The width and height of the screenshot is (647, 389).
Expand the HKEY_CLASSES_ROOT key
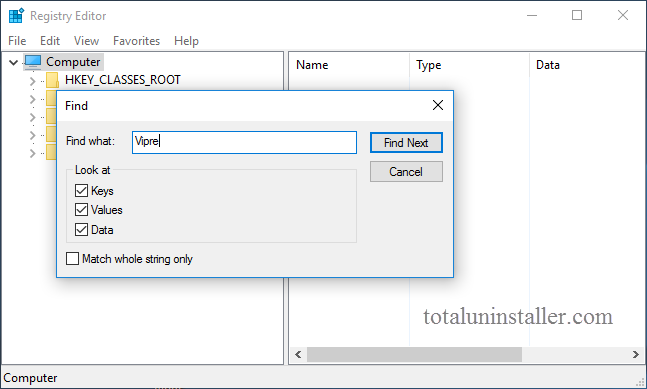pyautogui.click(x=33, y=81)
